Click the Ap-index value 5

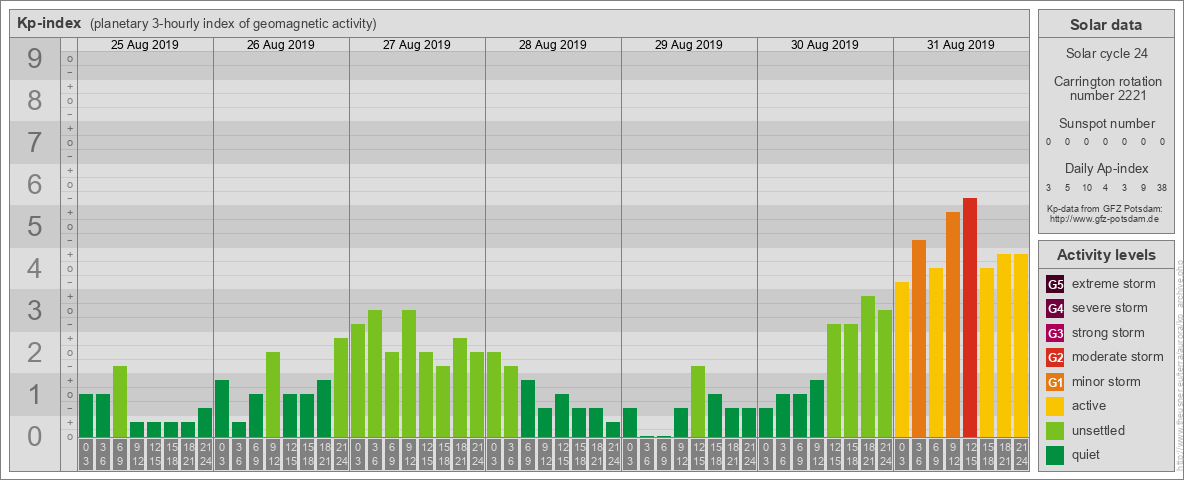[x=1068, y=187]
